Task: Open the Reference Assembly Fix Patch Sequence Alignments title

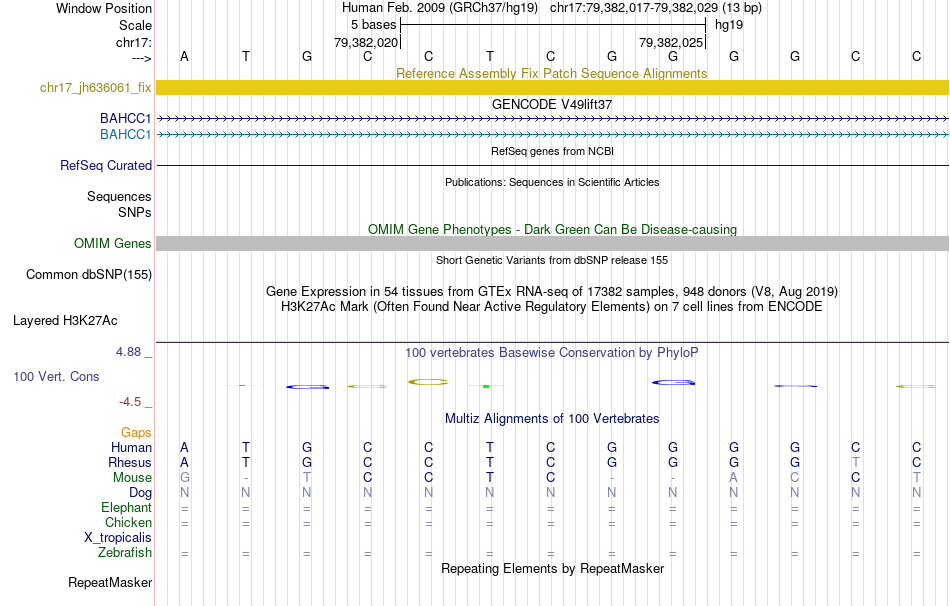Action: [551, 73]
